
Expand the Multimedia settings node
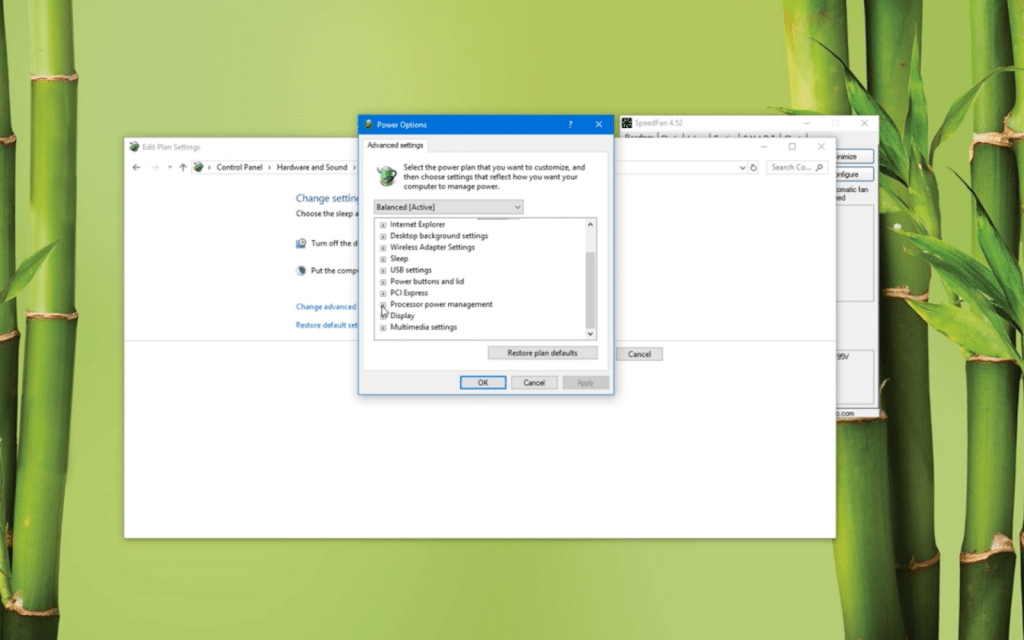click(x=383, y=328)
